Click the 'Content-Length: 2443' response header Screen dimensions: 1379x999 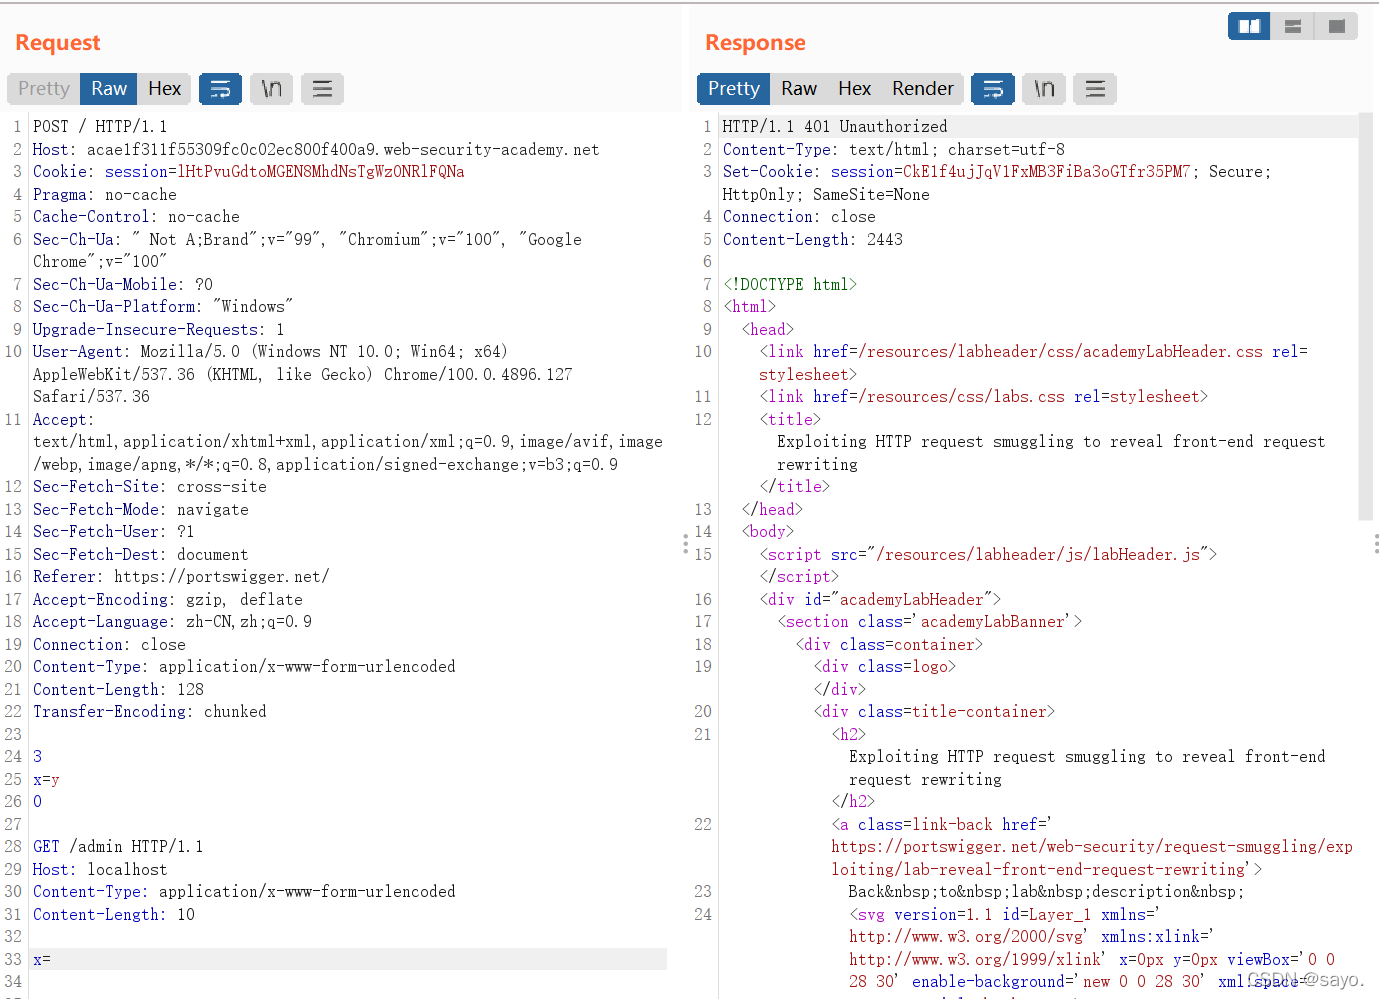813,240
